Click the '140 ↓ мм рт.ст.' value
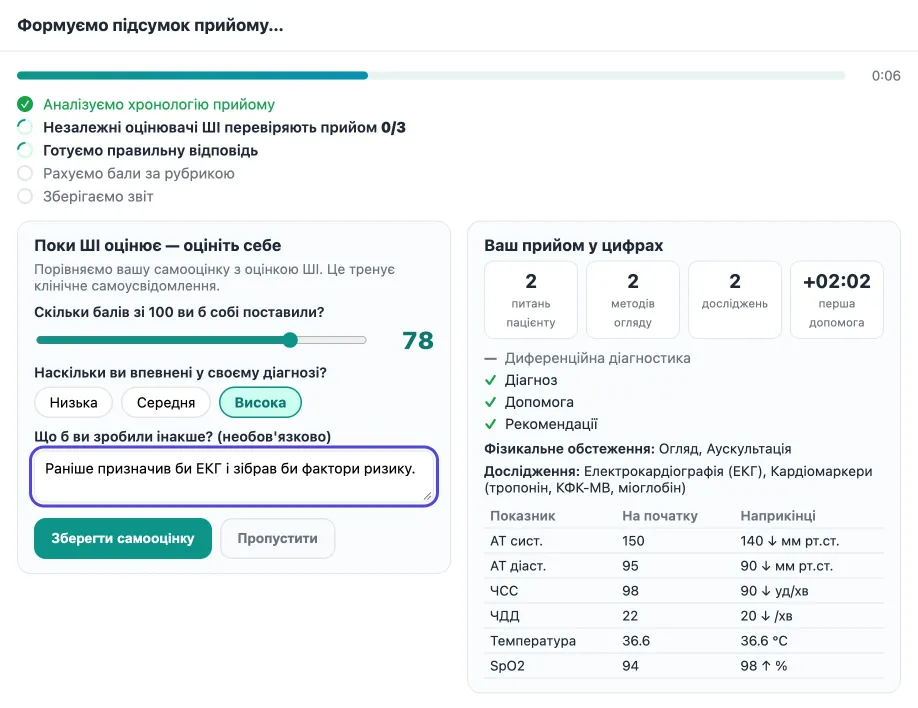The image size is (918, 708). pos(790,541)
